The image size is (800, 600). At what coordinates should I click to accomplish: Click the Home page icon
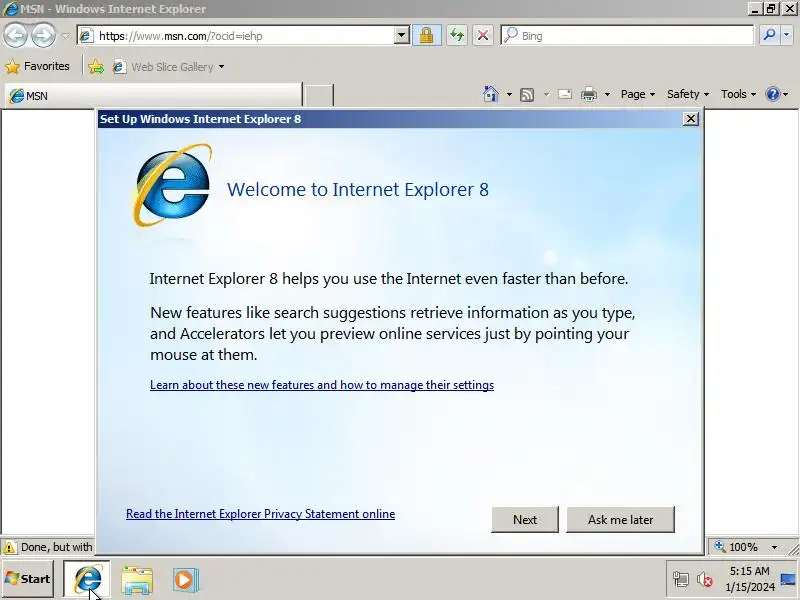tap(490, 94)
